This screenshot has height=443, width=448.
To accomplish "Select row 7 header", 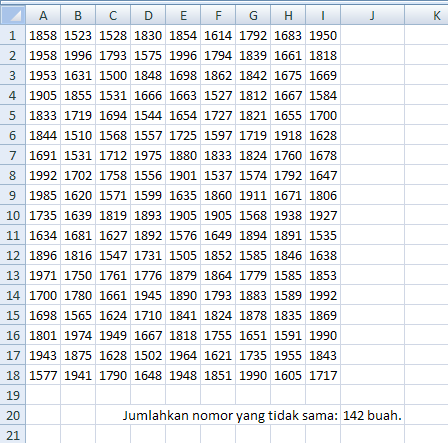I will coord(13,155).
